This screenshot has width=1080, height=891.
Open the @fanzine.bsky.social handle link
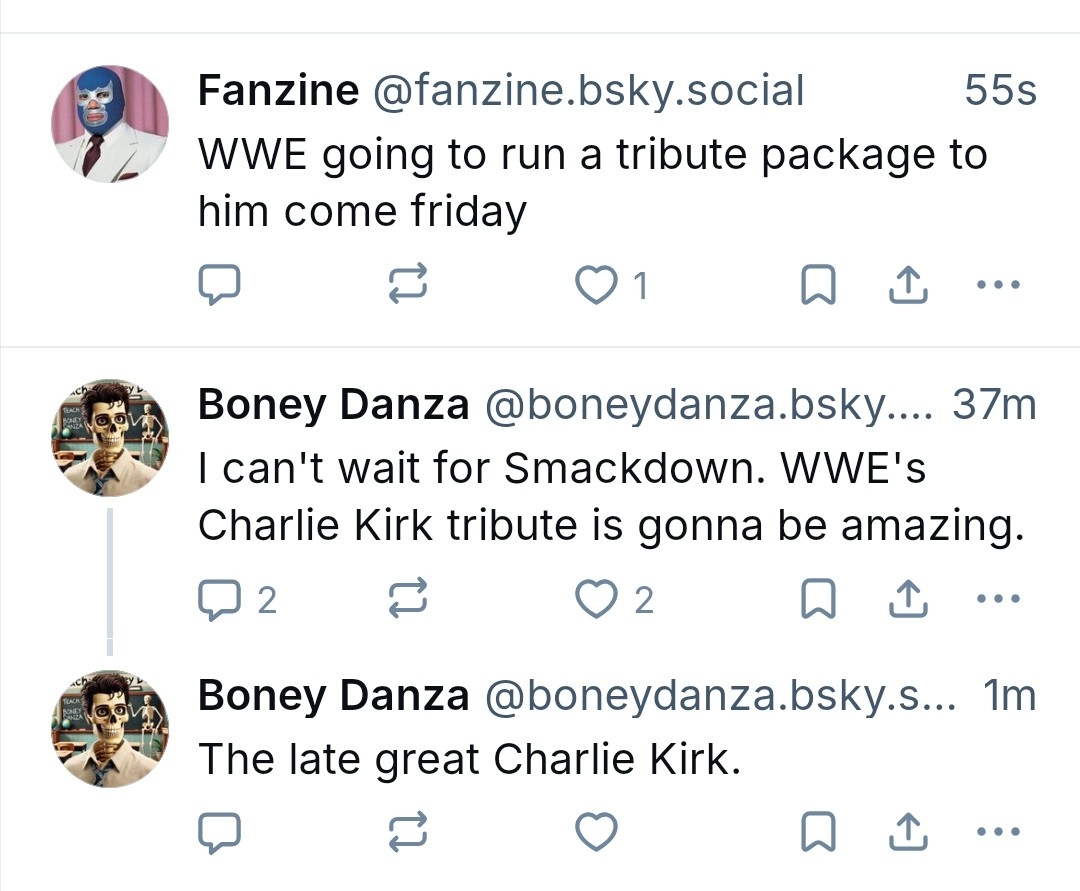[588, 91]
